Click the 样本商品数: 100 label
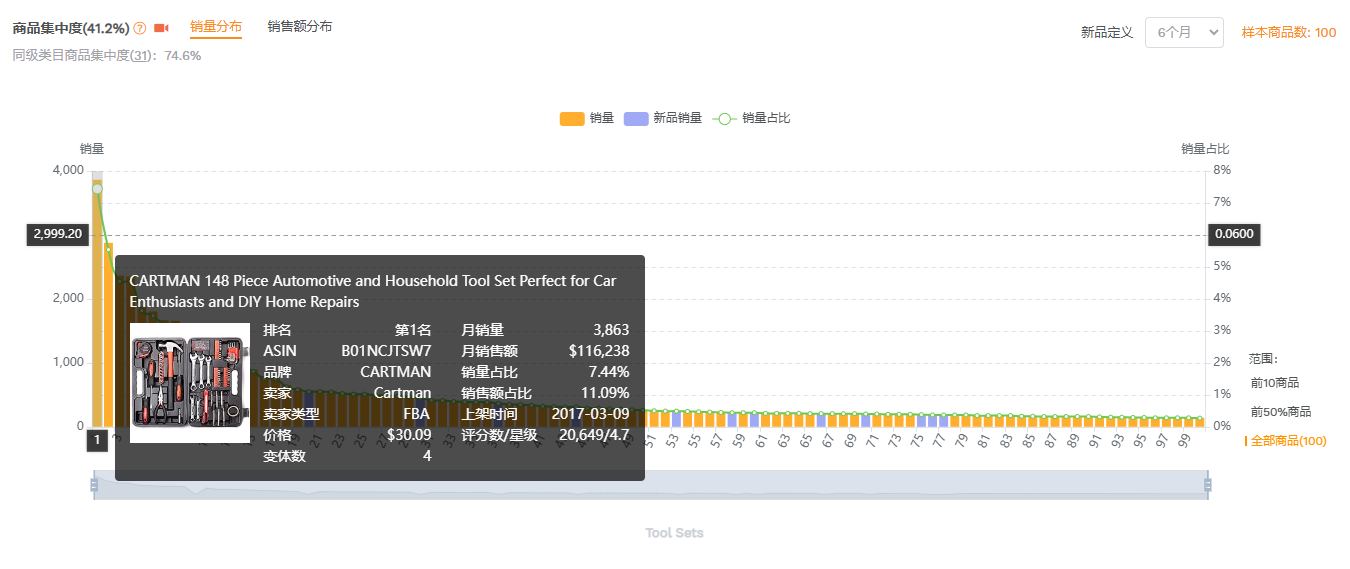 point(1288,32)
